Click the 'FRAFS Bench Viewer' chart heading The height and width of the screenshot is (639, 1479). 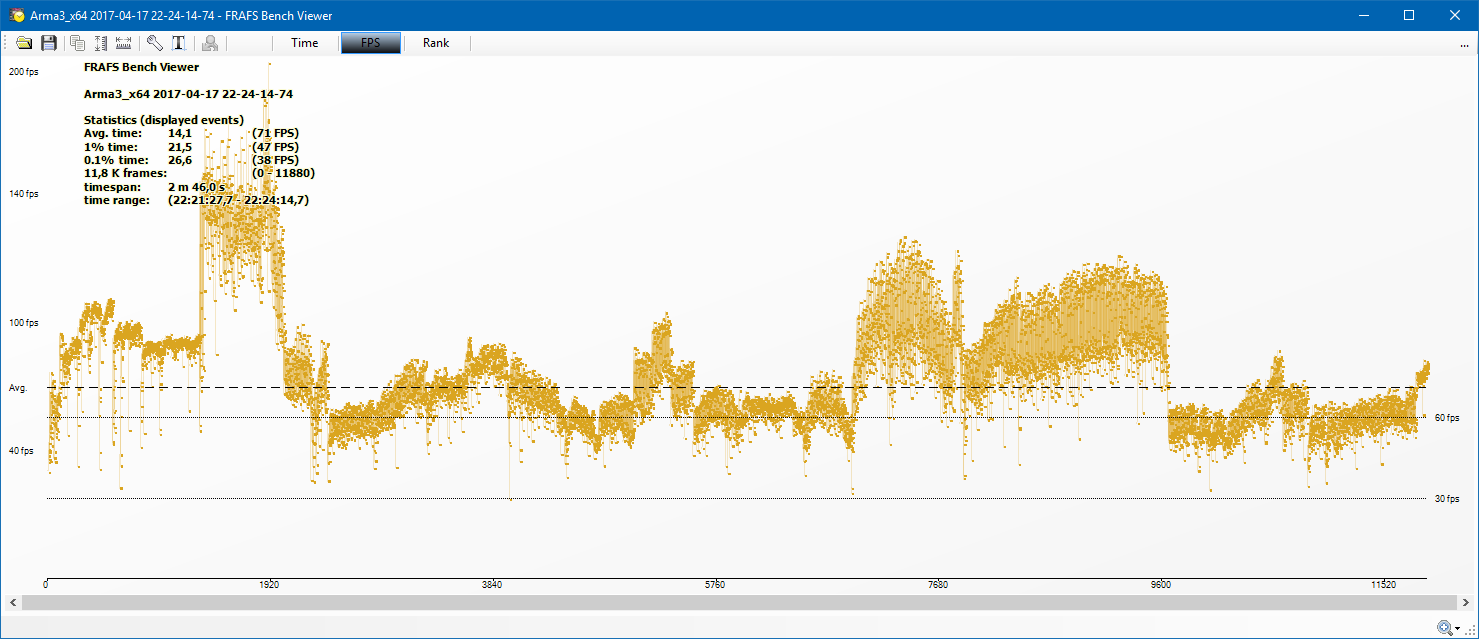pos(141,68)
